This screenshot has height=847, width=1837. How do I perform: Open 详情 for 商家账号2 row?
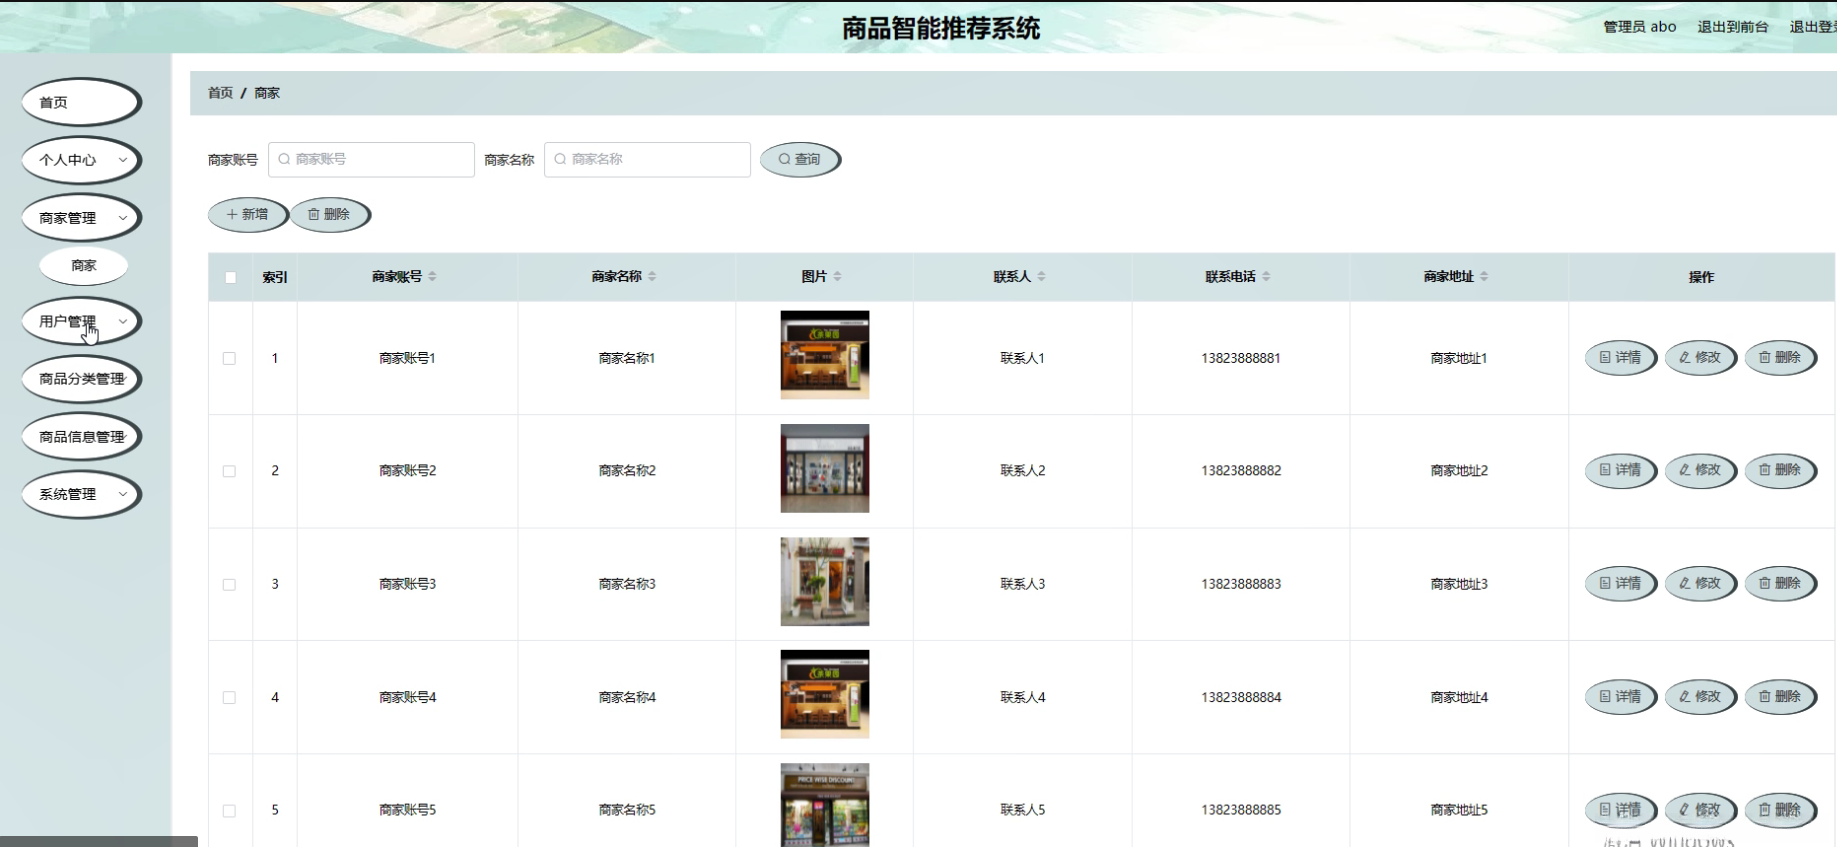point(1621,470)
